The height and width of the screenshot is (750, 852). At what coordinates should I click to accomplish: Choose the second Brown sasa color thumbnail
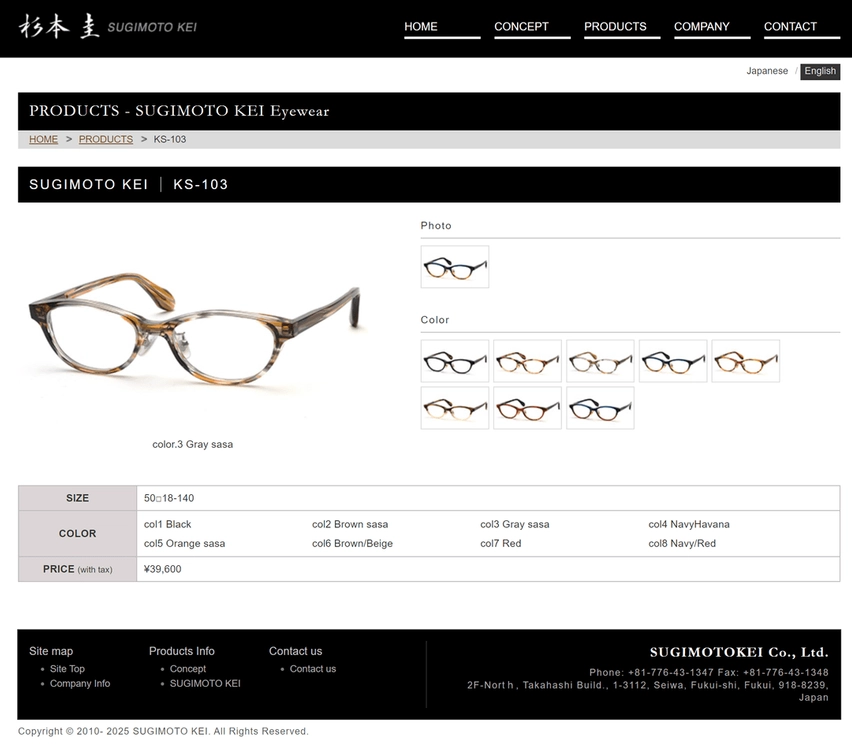[528, 361]
